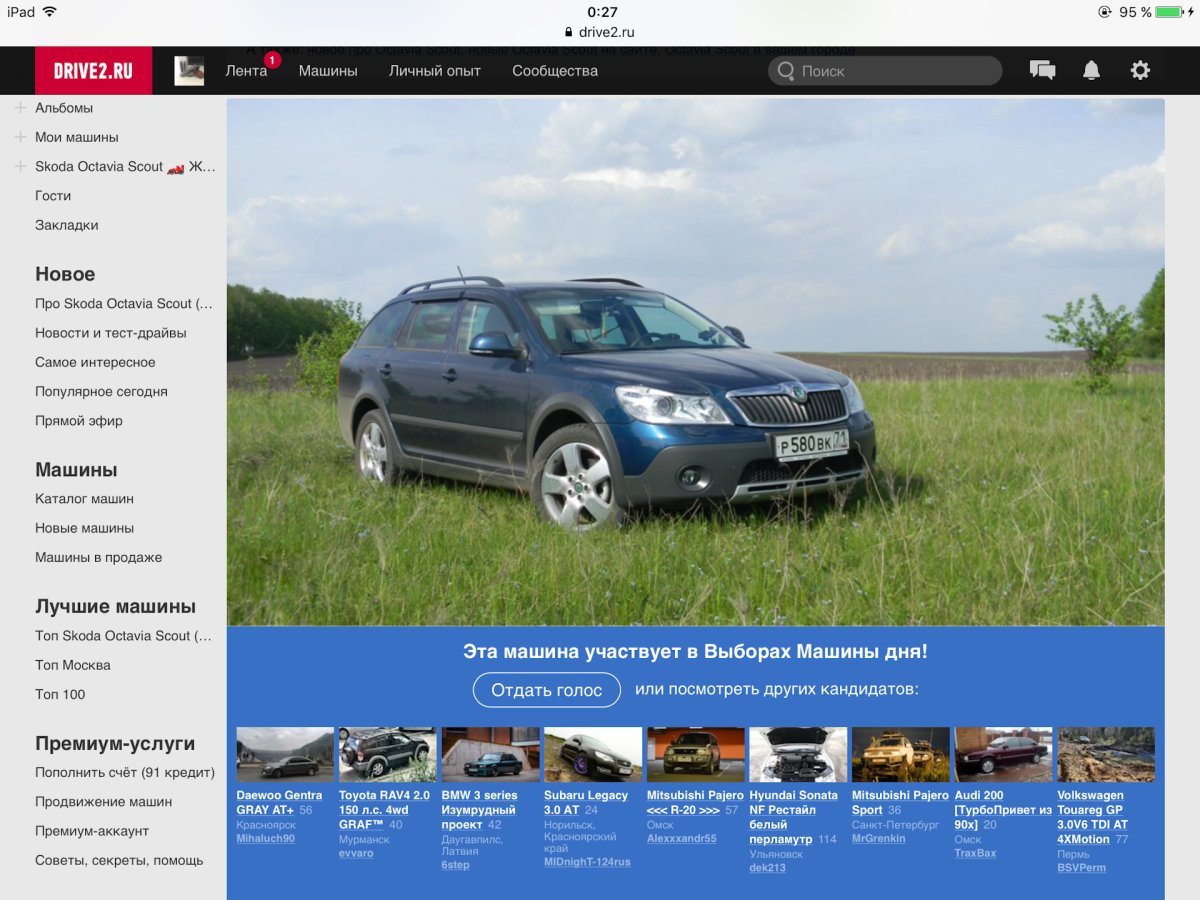This screenshot has height=900, width=1200.
Task: Open the settings gear icon
Action: [1140, 70]
